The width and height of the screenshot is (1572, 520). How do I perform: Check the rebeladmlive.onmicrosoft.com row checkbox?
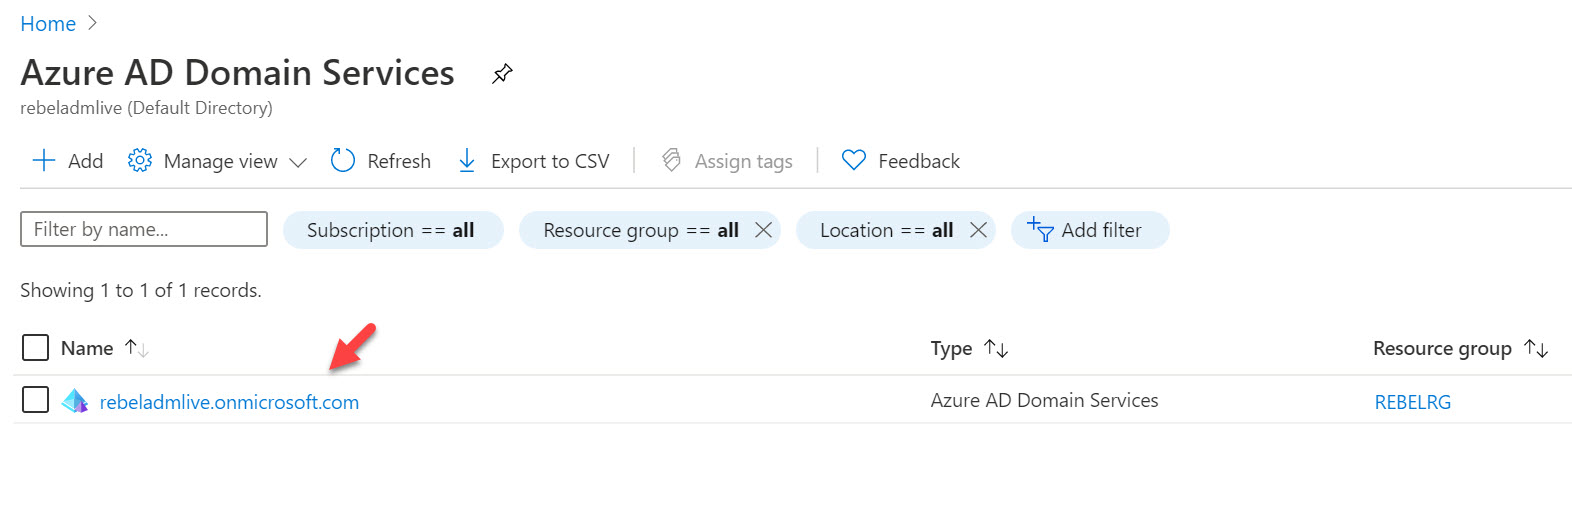35,400
